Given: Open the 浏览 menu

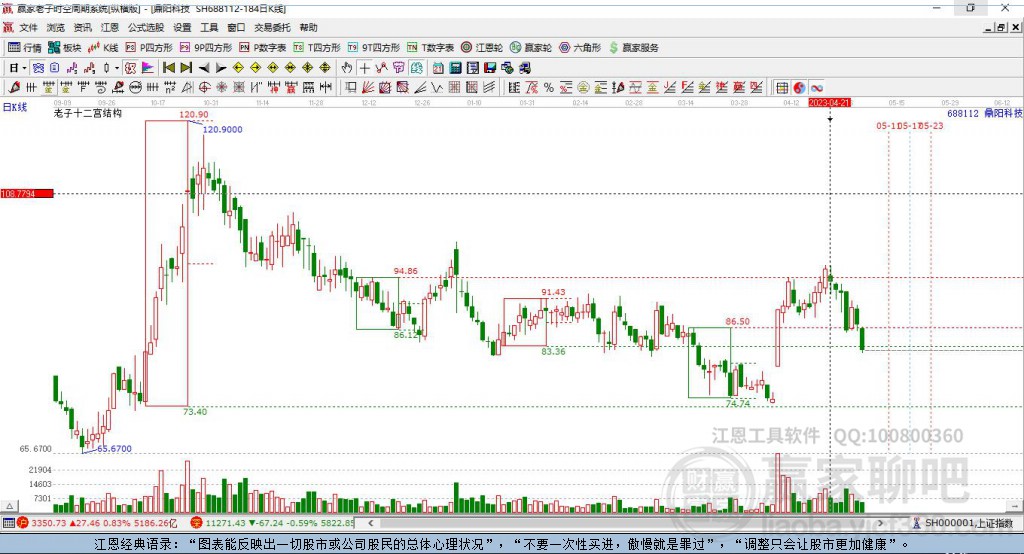Looking at the screenshot, I should (56, 27).
